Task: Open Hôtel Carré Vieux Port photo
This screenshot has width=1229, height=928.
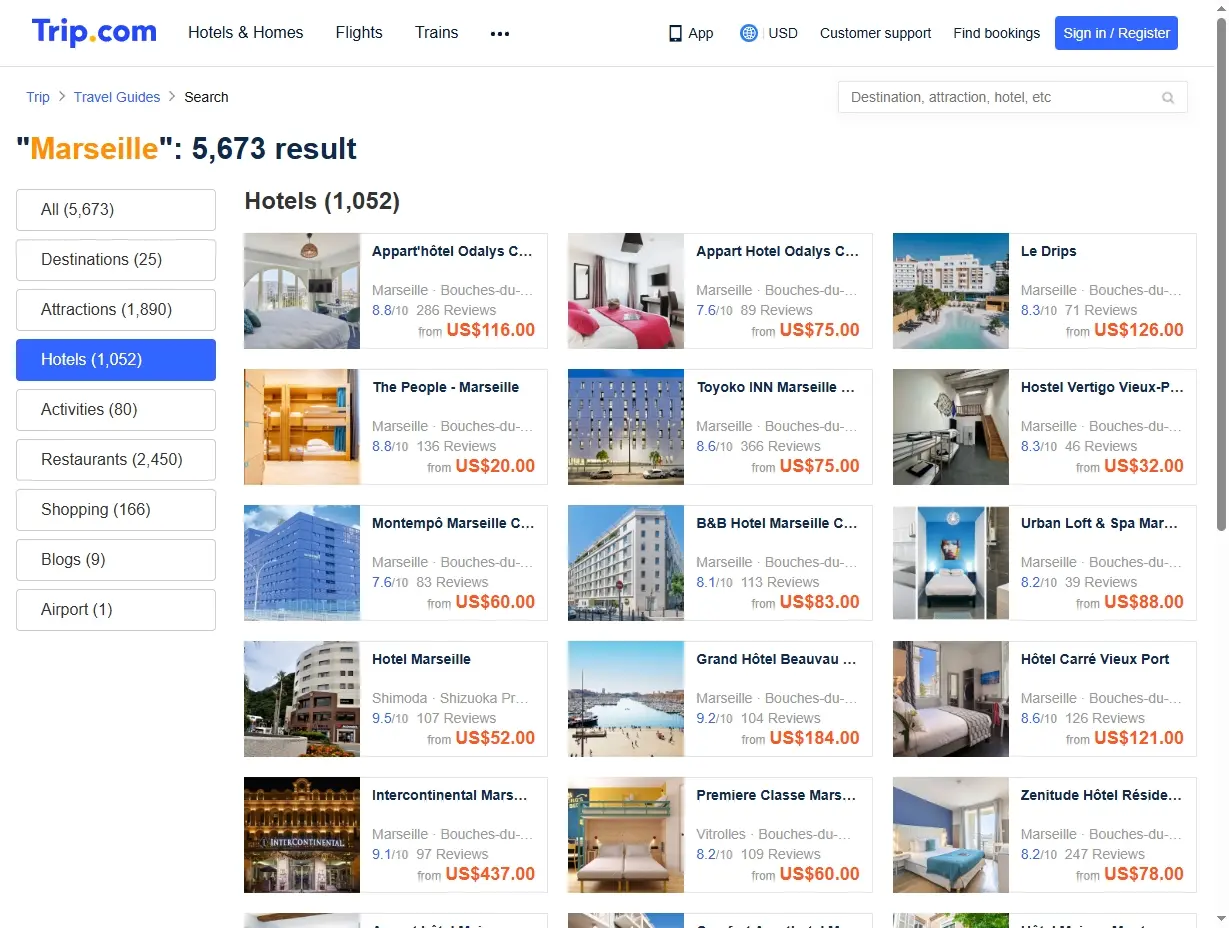Action: tap(951, 699)
